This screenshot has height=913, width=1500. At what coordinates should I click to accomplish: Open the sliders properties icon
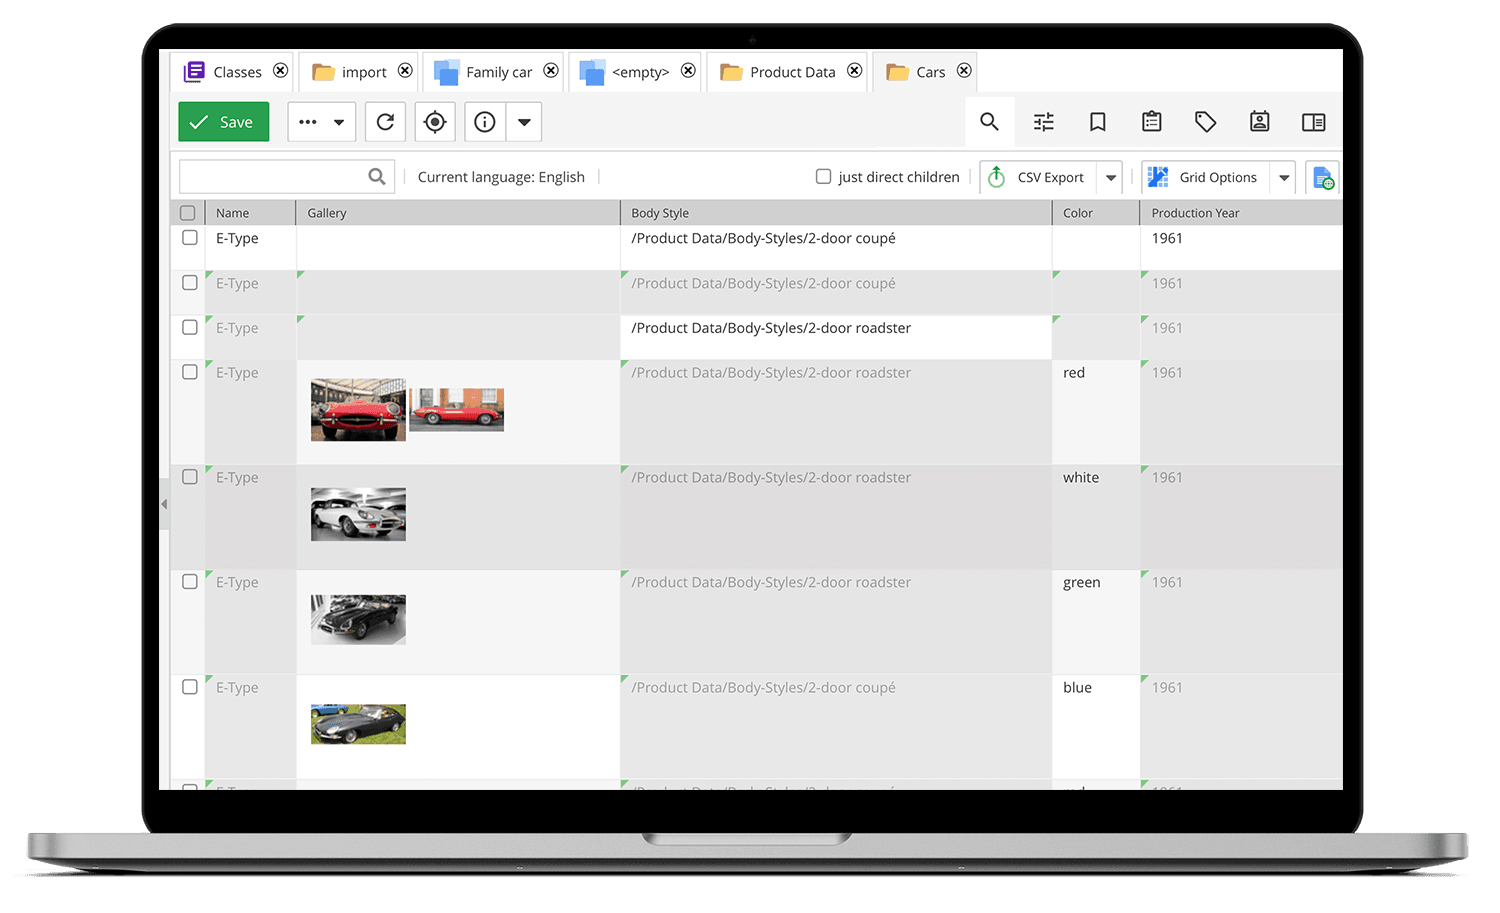1043,122
